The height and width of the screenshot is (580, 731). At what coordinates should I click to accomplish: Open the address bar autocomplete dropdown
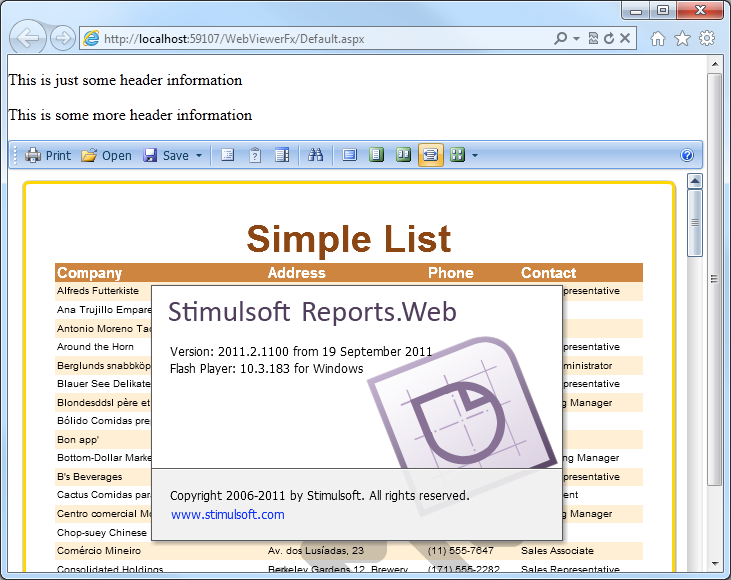577,39
